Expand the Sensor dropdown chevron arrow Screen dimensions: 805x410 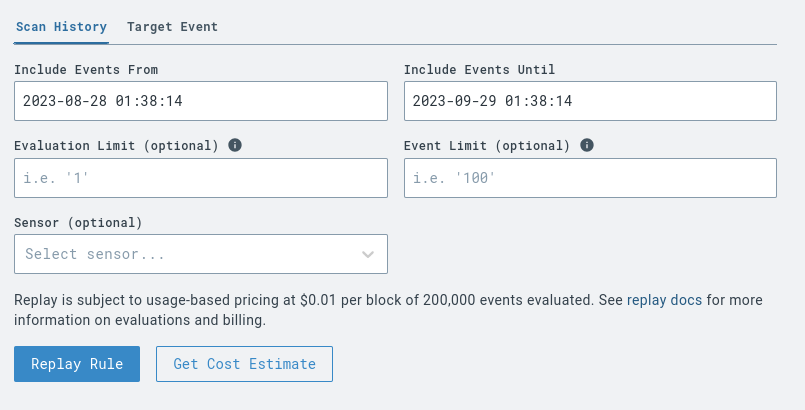(x=368, y=255)
